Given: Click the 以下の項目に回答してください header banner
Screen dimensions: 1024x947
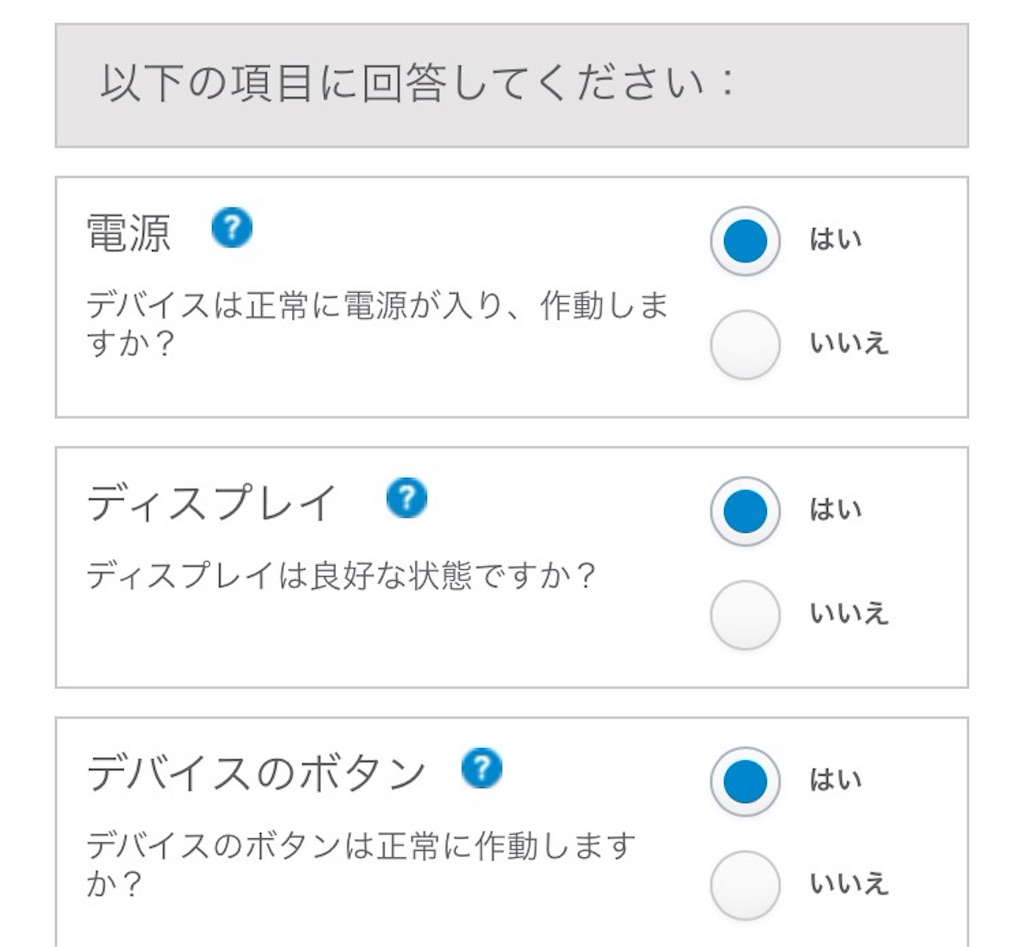Looking at the screenshot, I should (x=511, y=86).
